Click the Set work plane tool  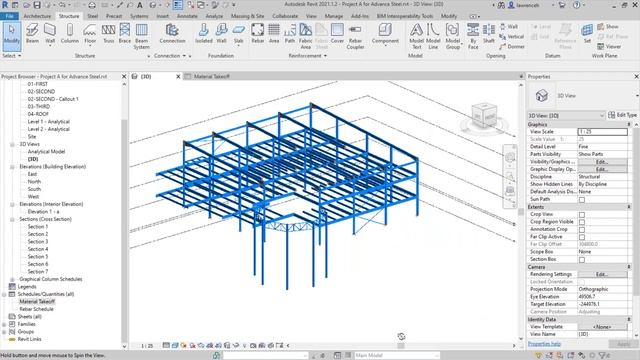pos(587,33)
